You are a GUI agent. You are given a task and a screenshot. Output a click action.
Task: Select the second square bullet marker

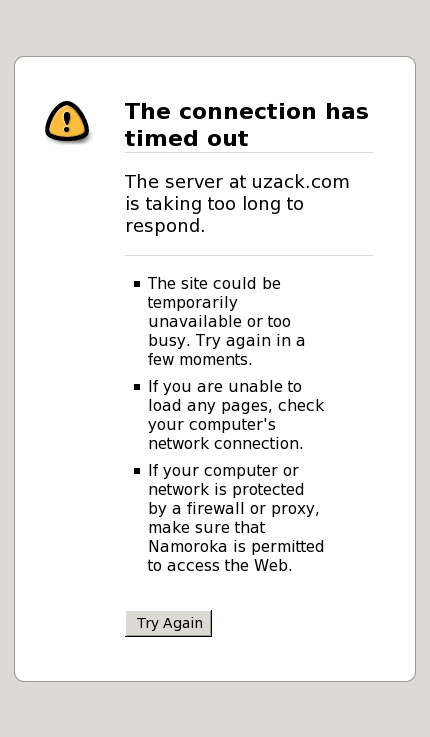pyautogui.click(x=137, y=387)
